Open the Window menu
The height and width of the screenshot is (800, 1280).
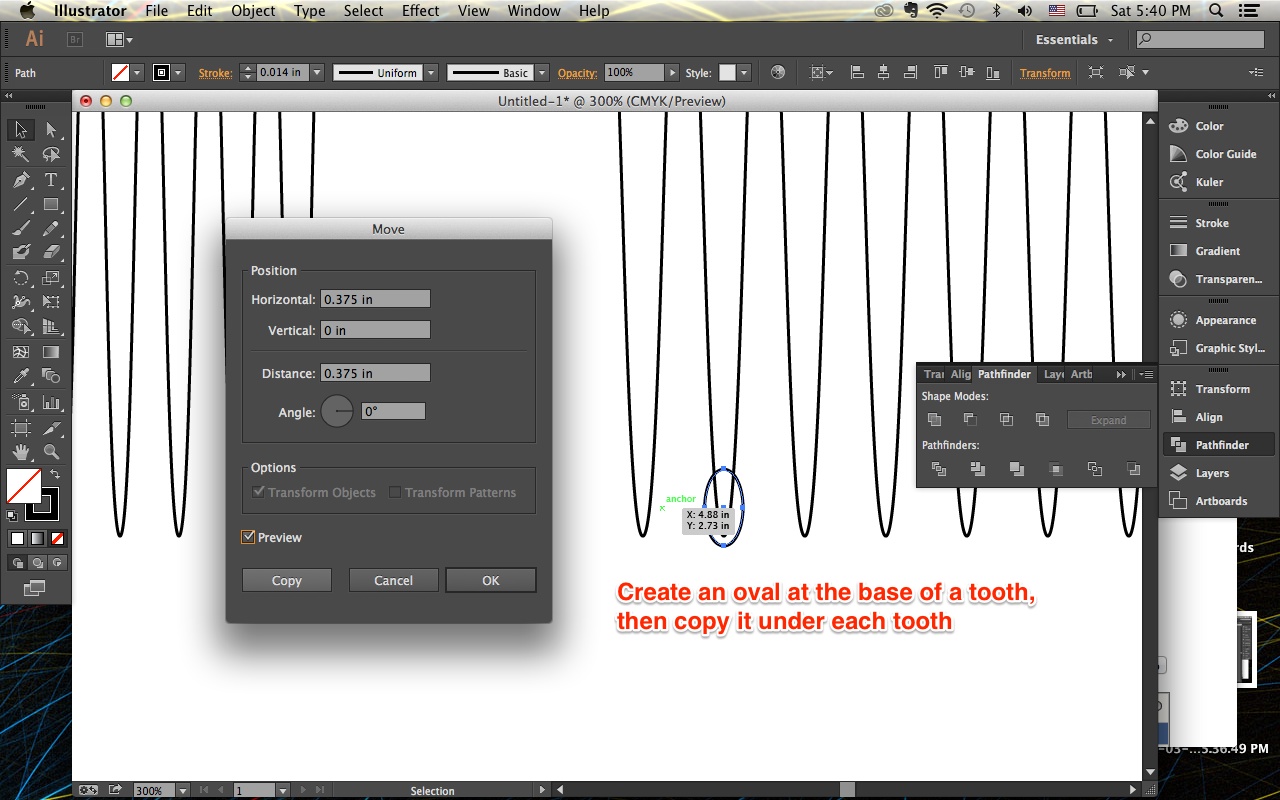[x=534, y=11]
